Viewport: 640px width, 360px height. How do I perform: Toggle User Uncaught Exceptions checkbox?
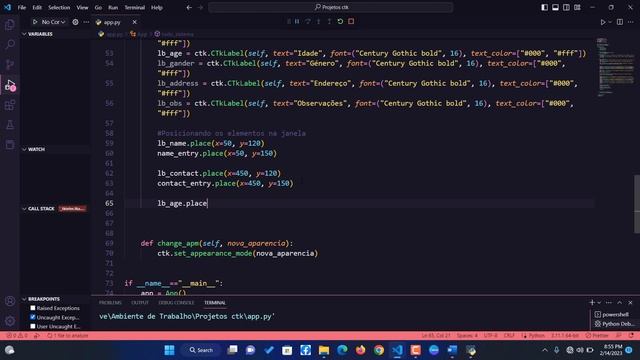coord(33,326)
